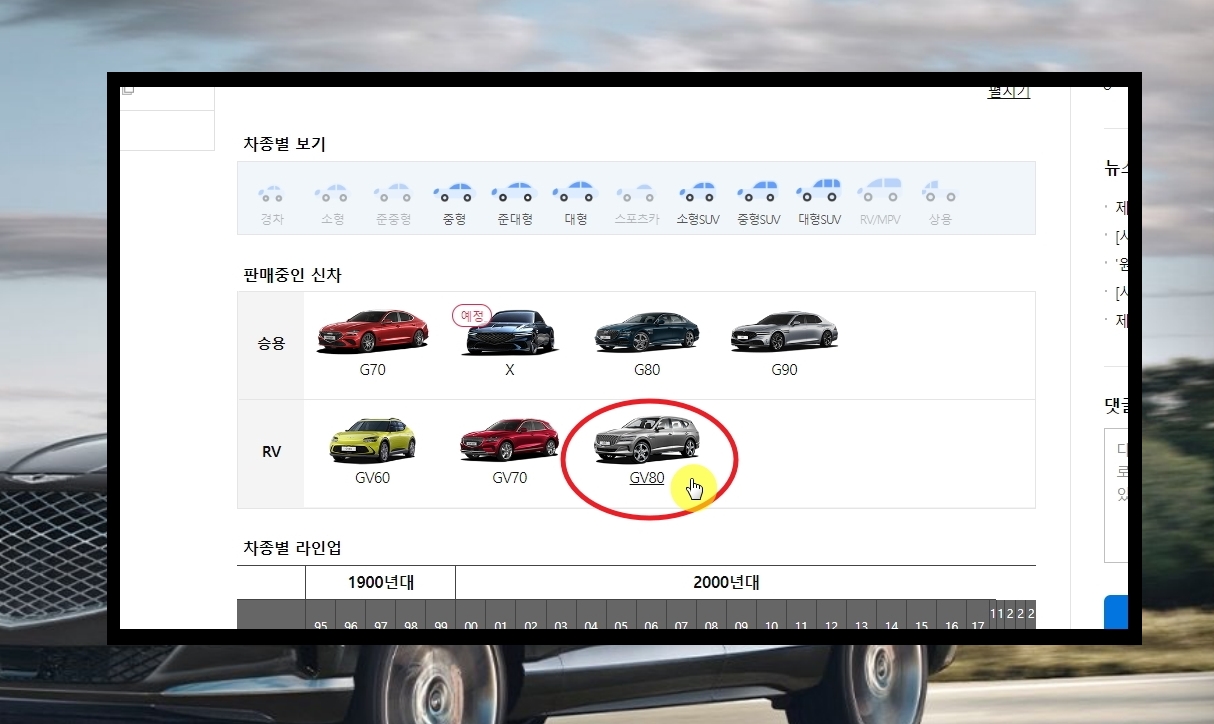This screenshot has height=724, width=1214.
Task: Select year 95 in lineup timeline
Action: coord(321,626)
